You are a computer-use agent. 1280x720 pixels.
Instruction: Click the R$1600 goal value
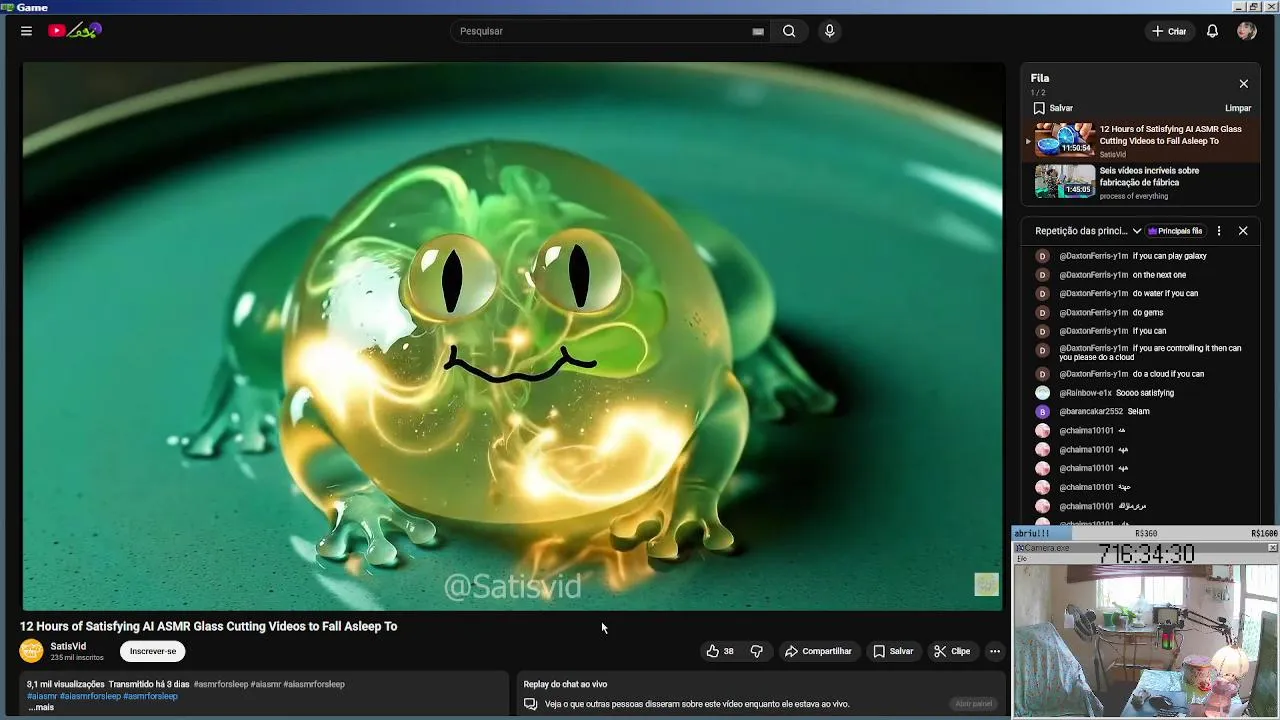(1264, 534)
